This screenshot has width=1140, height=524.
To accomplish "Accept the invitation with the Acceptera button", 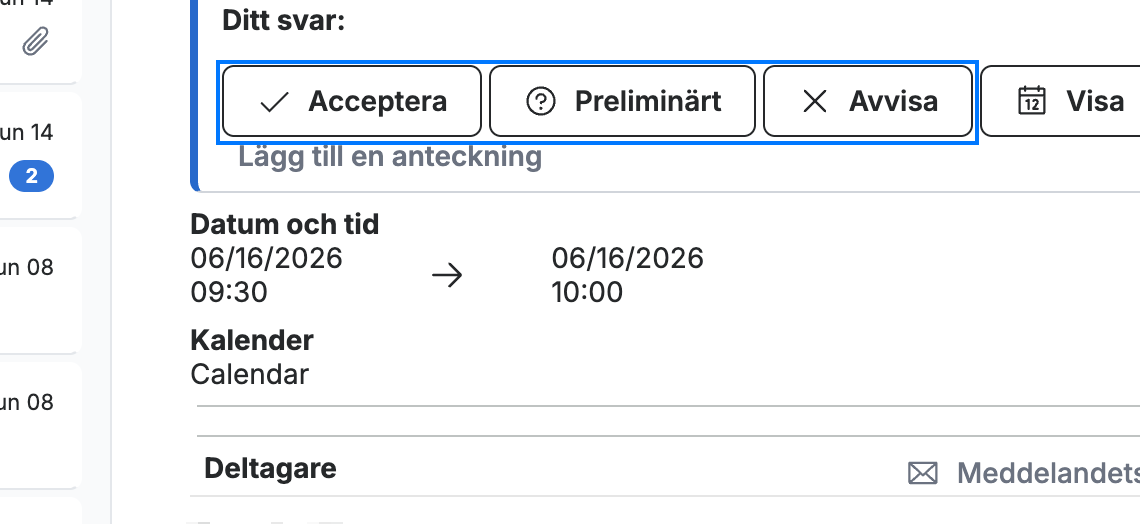I will [x=352, y=101].
